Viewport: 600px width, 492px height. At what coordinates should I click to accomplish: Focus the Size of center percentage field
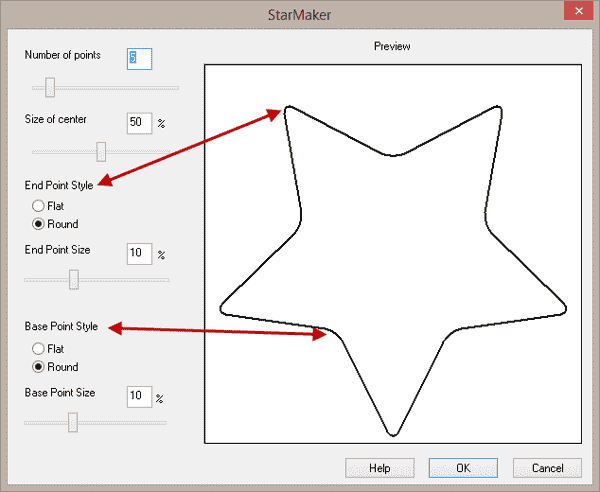point(139,123)
